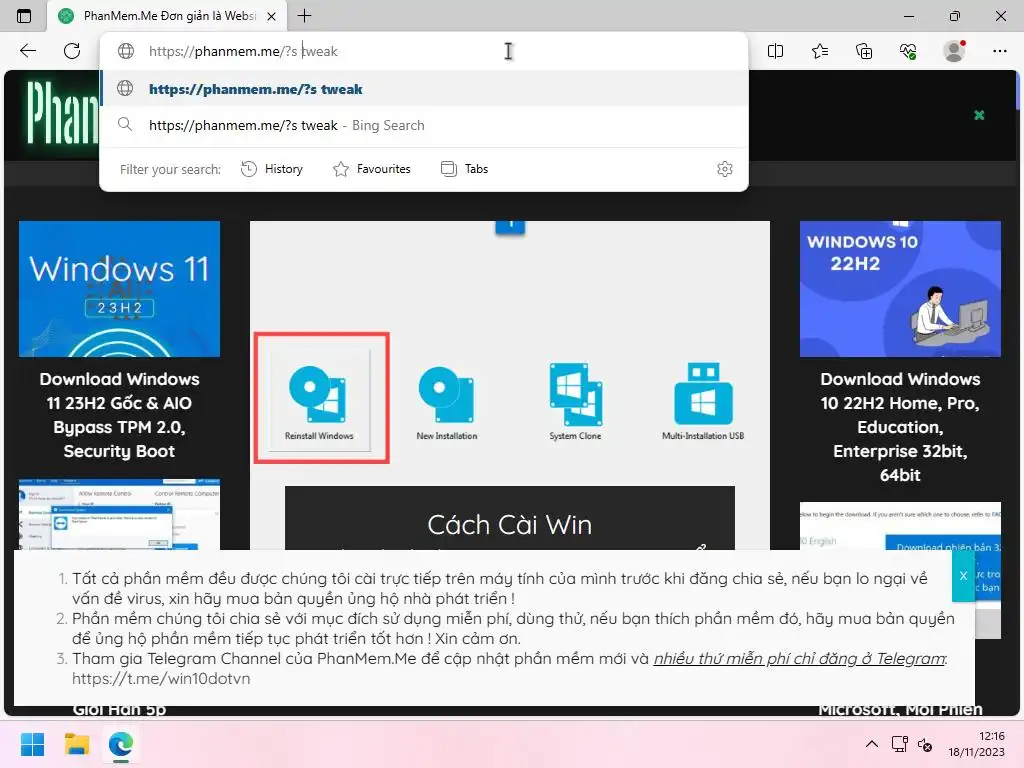Open Settings and more ellipsis menu

click(x=1000, y=51)
